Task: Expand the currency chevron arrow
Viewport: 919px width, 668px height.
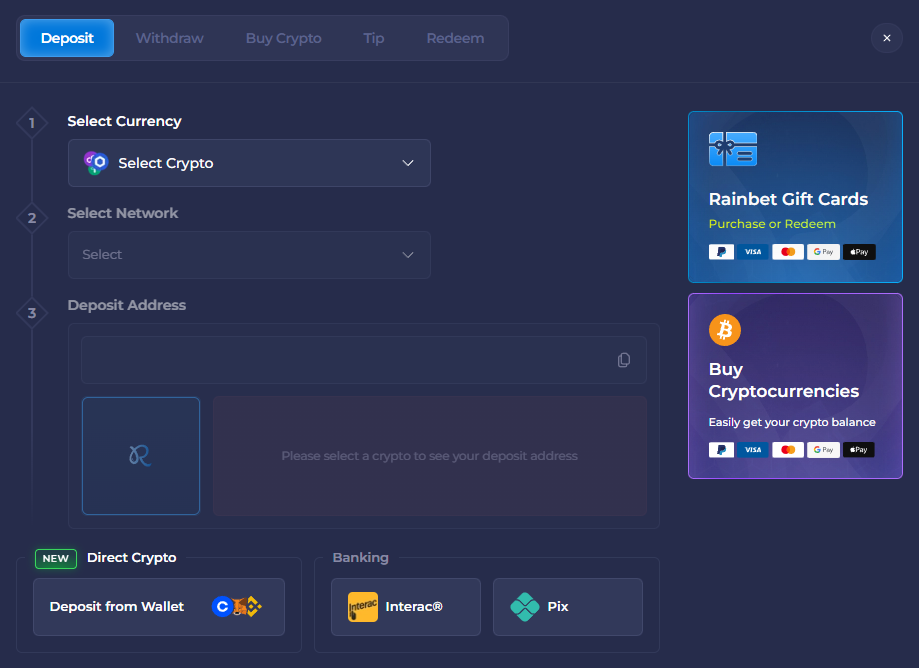Action: point(407,163)
